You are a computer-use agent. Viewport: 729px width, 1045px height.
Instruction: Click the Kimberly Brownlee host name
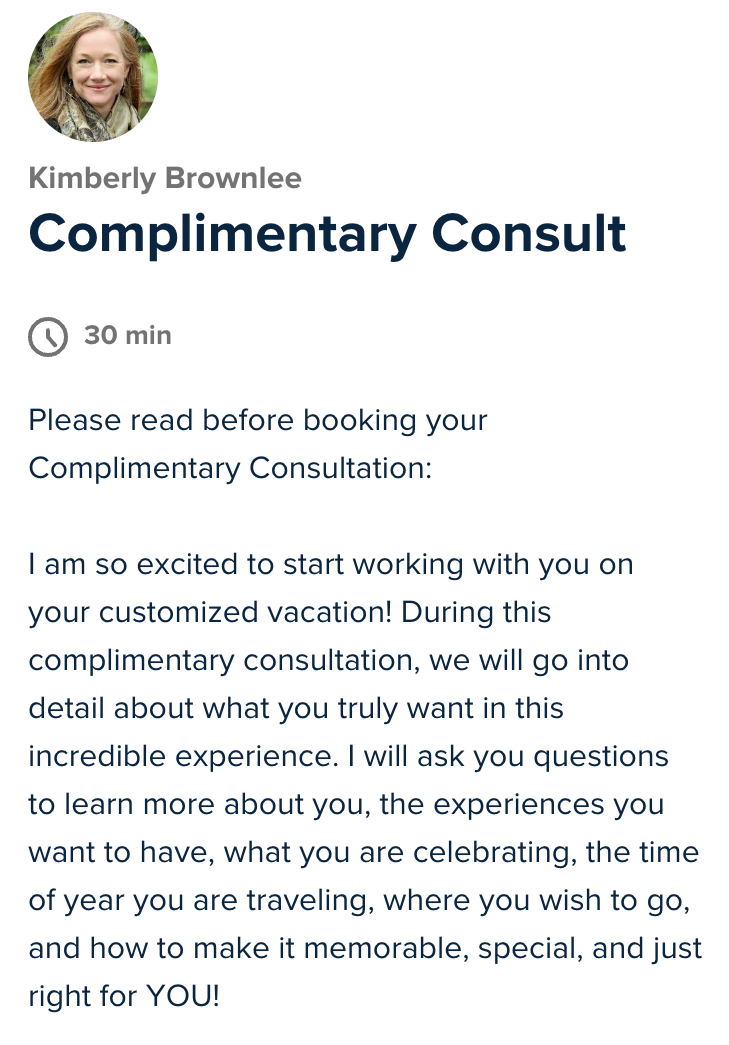pos(165,178)
